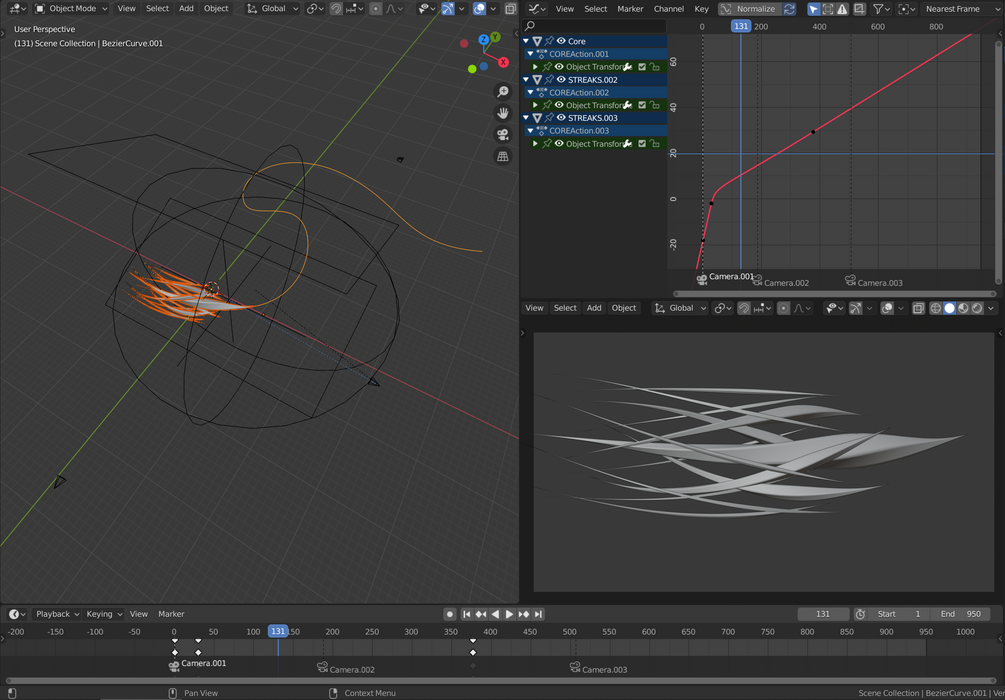This screenshot has height=700, width=1005.
Task: Click the red X axis gizmo ball
Action: (504, 62)
